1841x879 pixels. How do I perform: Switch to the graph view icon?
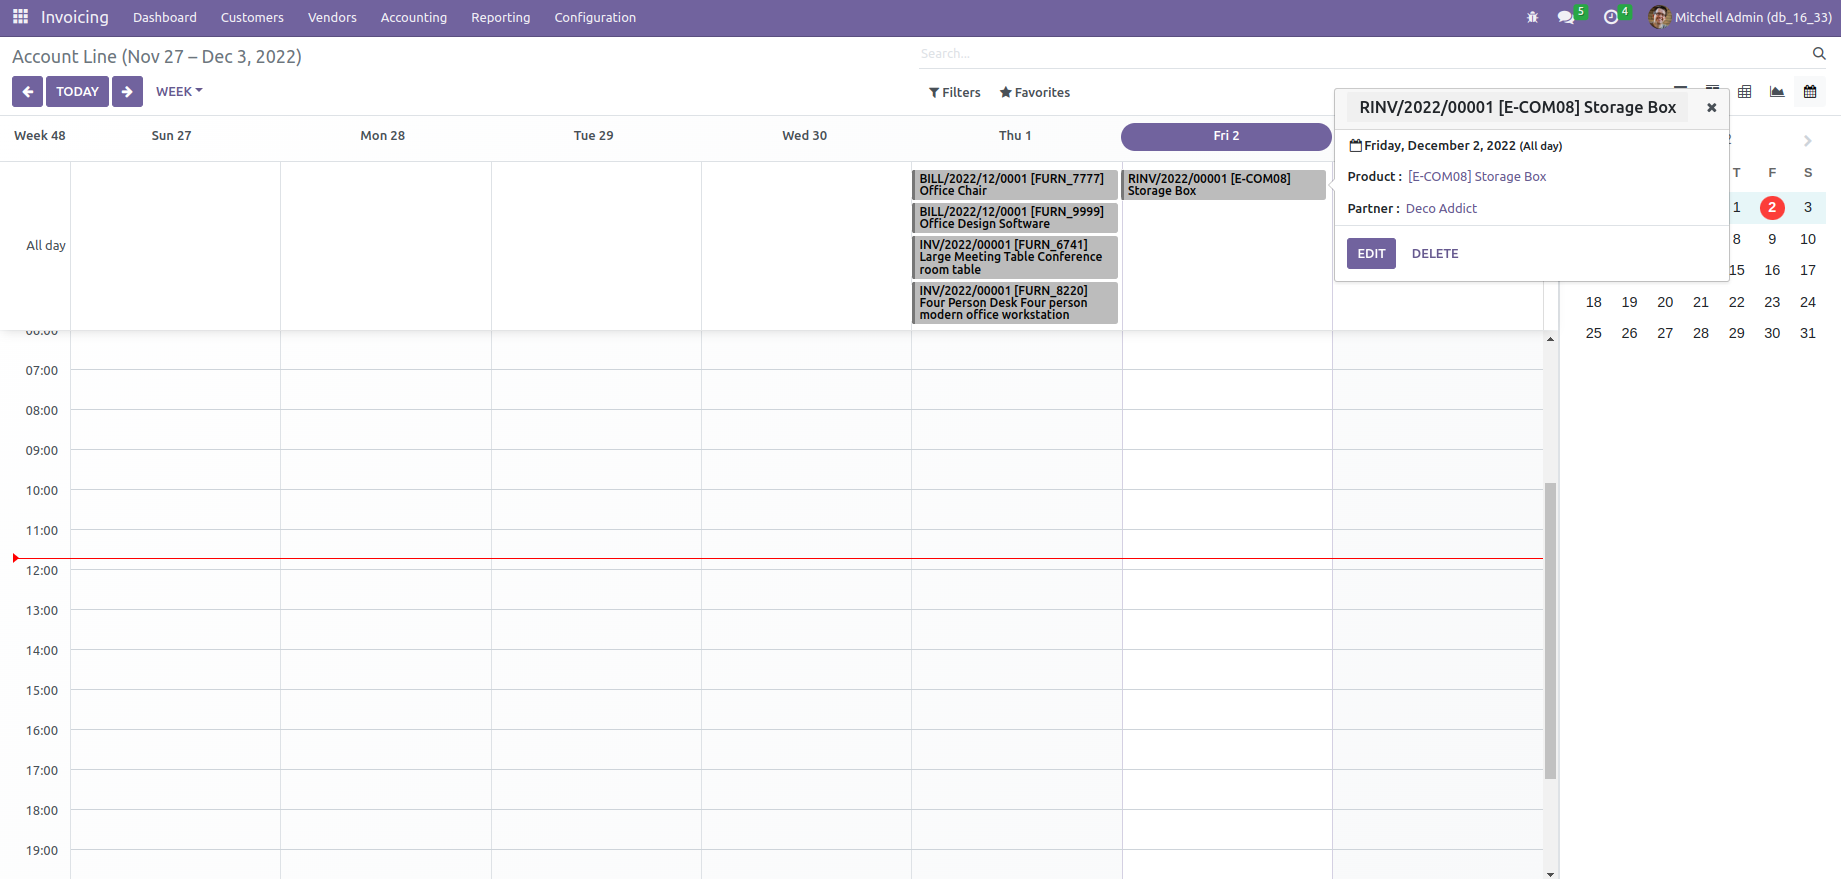[1777, 92]
